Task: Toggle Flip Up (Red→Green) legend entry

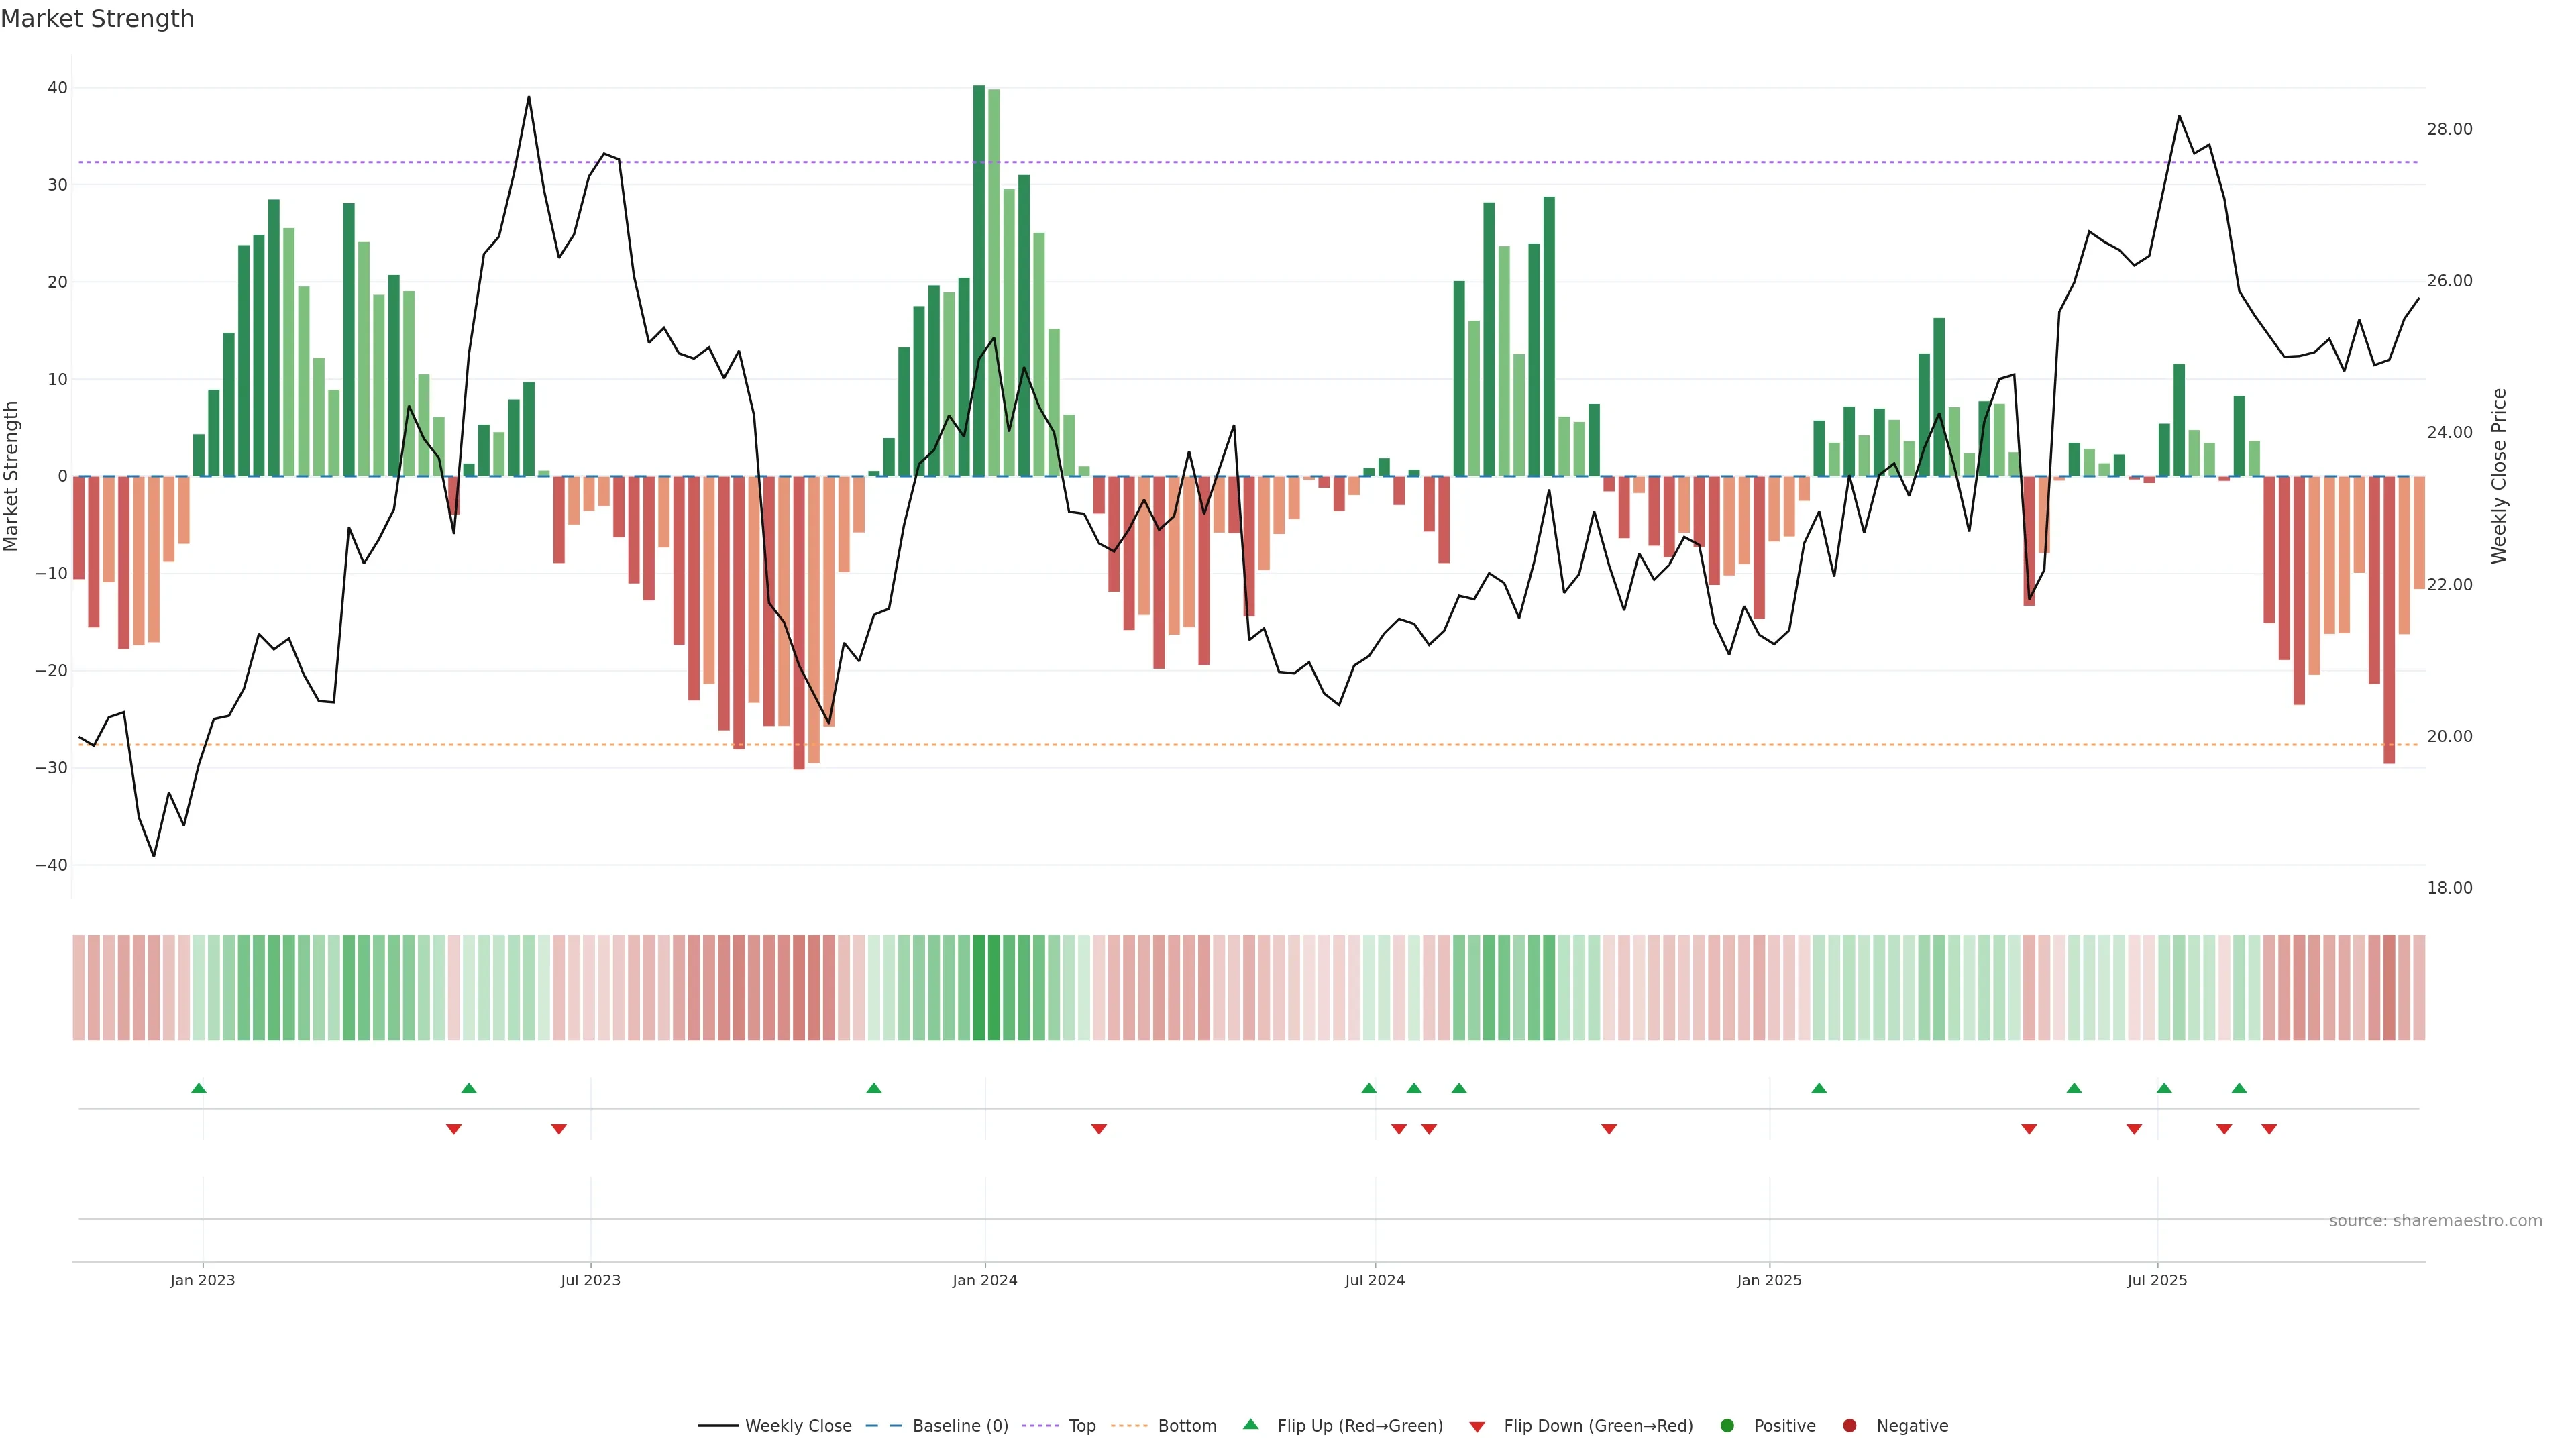Action: [x=1359, y=1426]
